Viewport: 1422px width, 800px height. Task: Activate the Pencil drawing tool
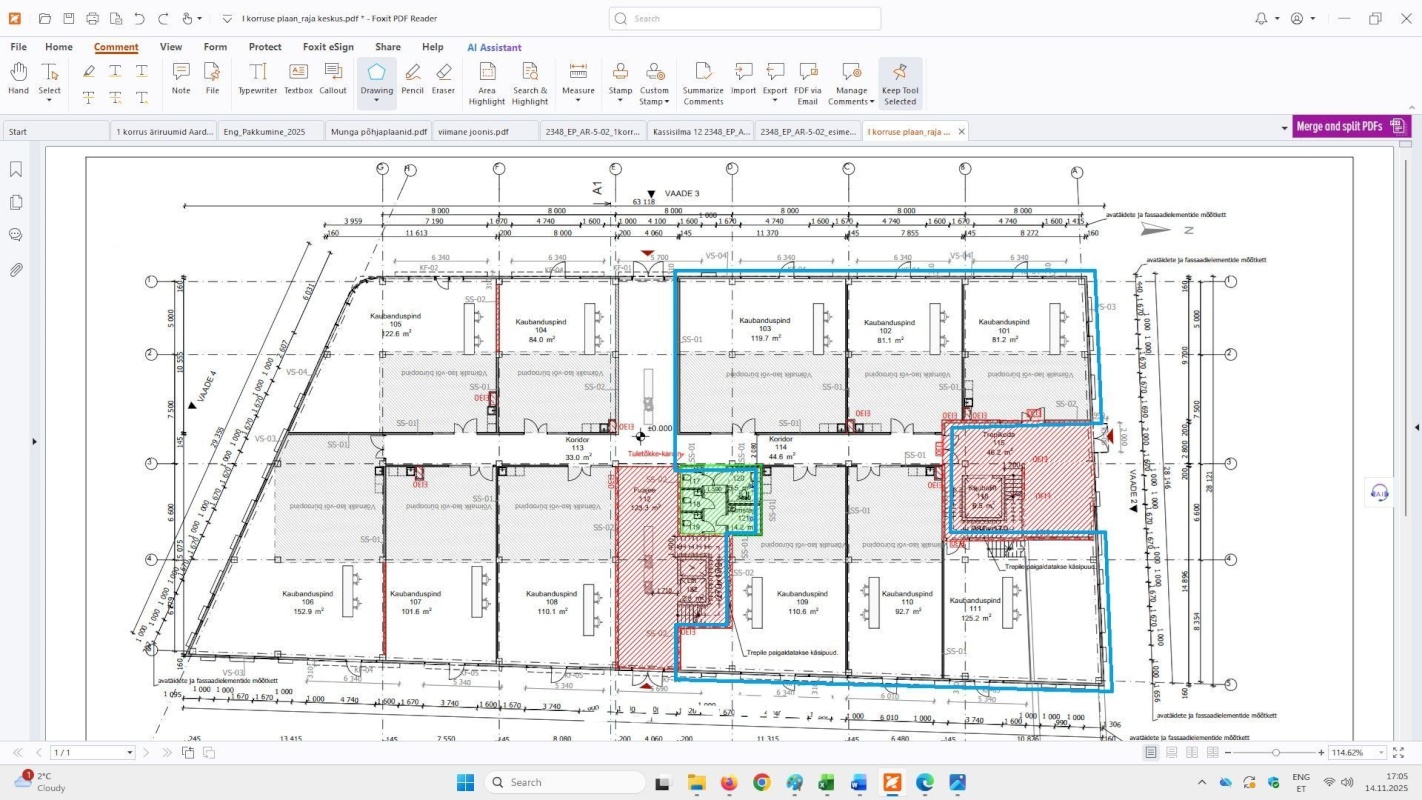412,78
